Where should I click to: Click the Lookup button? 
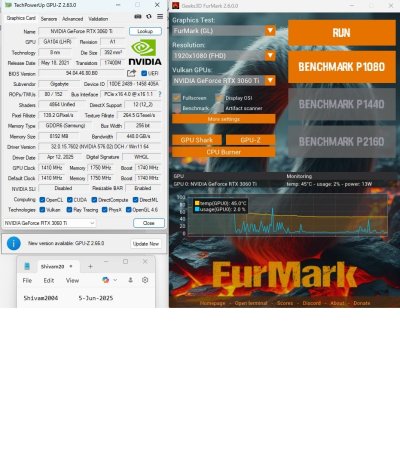(x=145, y=31)
